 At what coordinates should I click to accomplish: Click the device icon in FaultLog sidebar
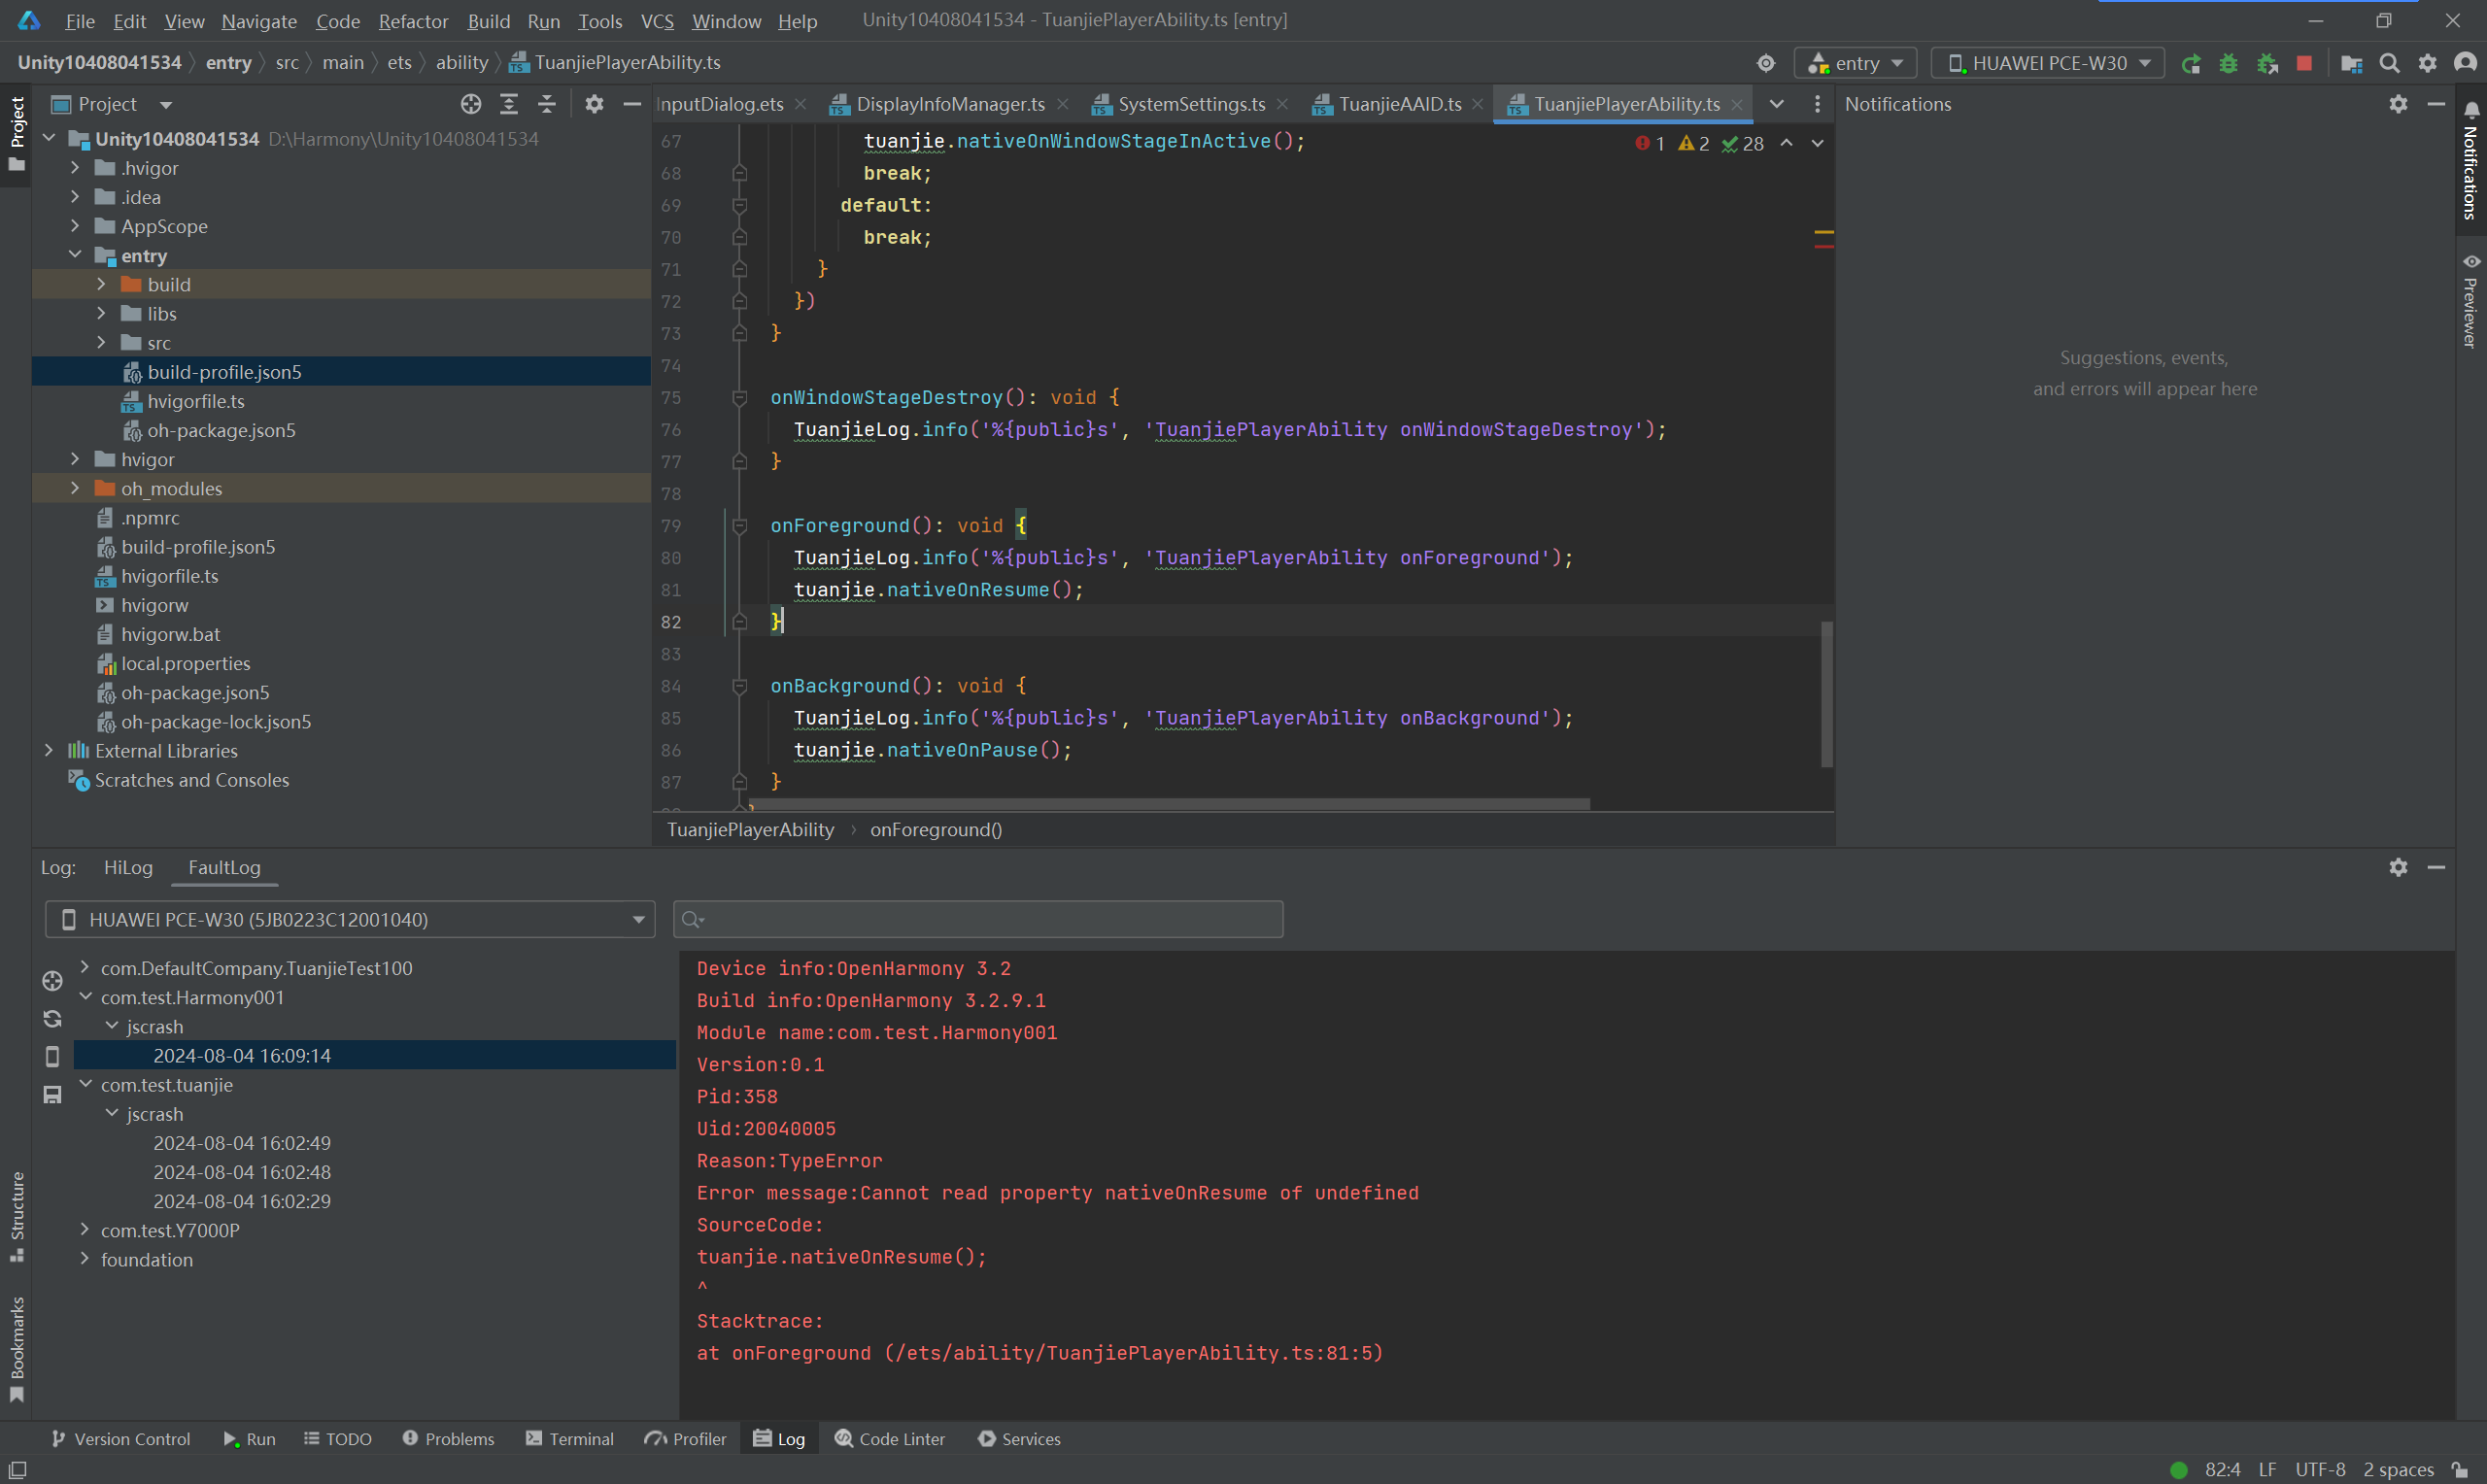53,1057
